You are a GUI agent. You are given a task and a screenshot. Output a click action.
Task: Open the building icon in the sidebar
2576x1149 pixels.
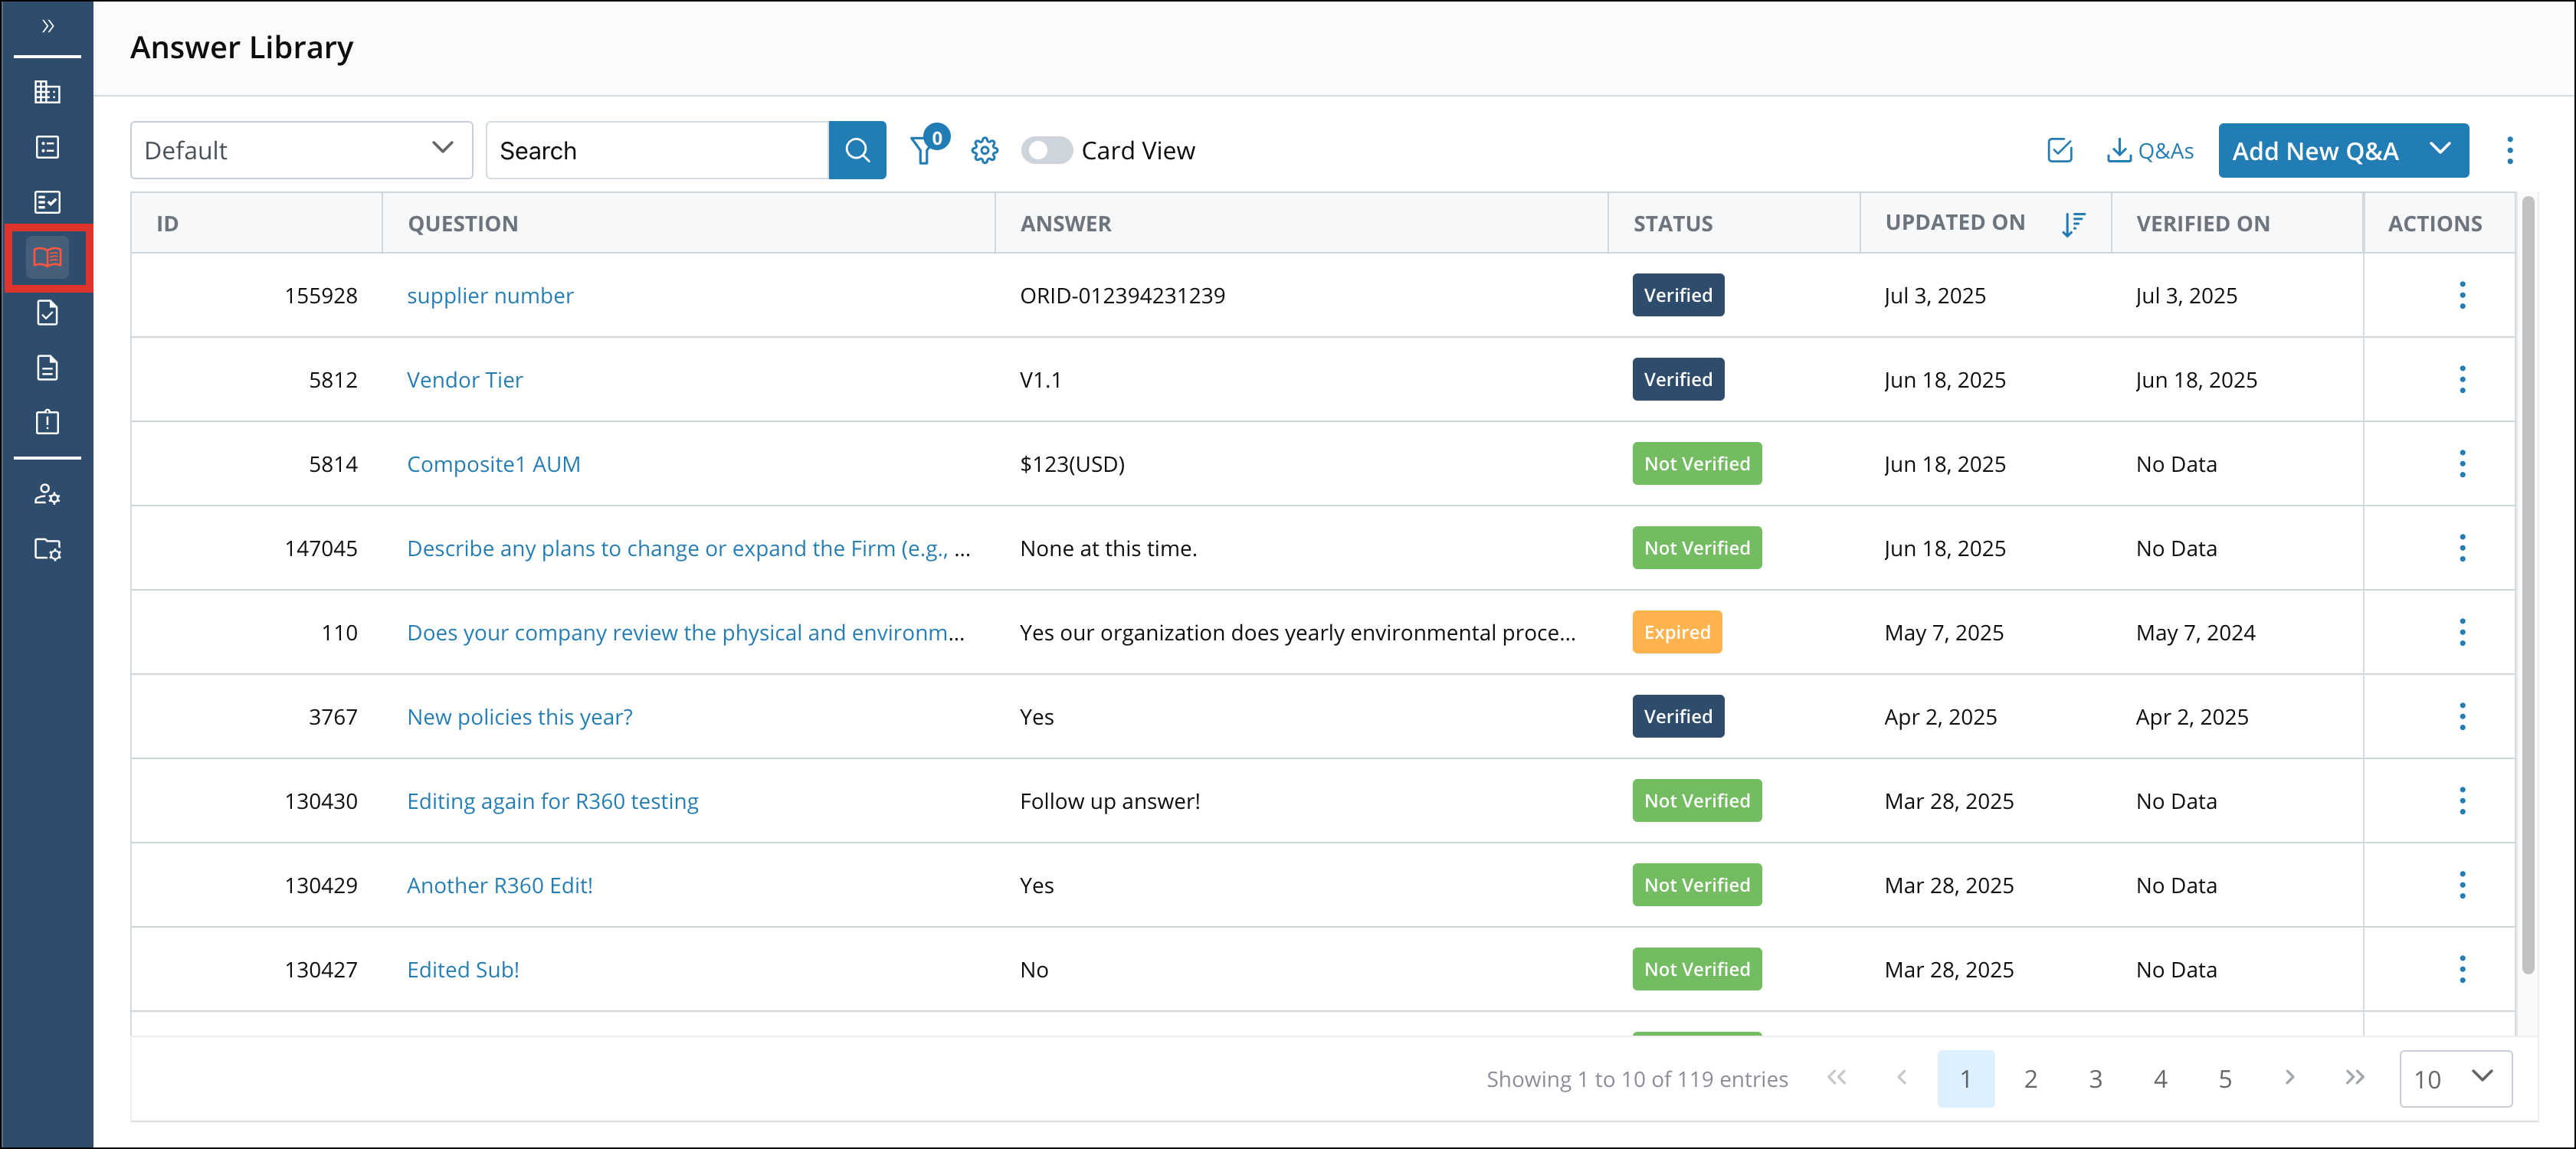tap(47, 92)
